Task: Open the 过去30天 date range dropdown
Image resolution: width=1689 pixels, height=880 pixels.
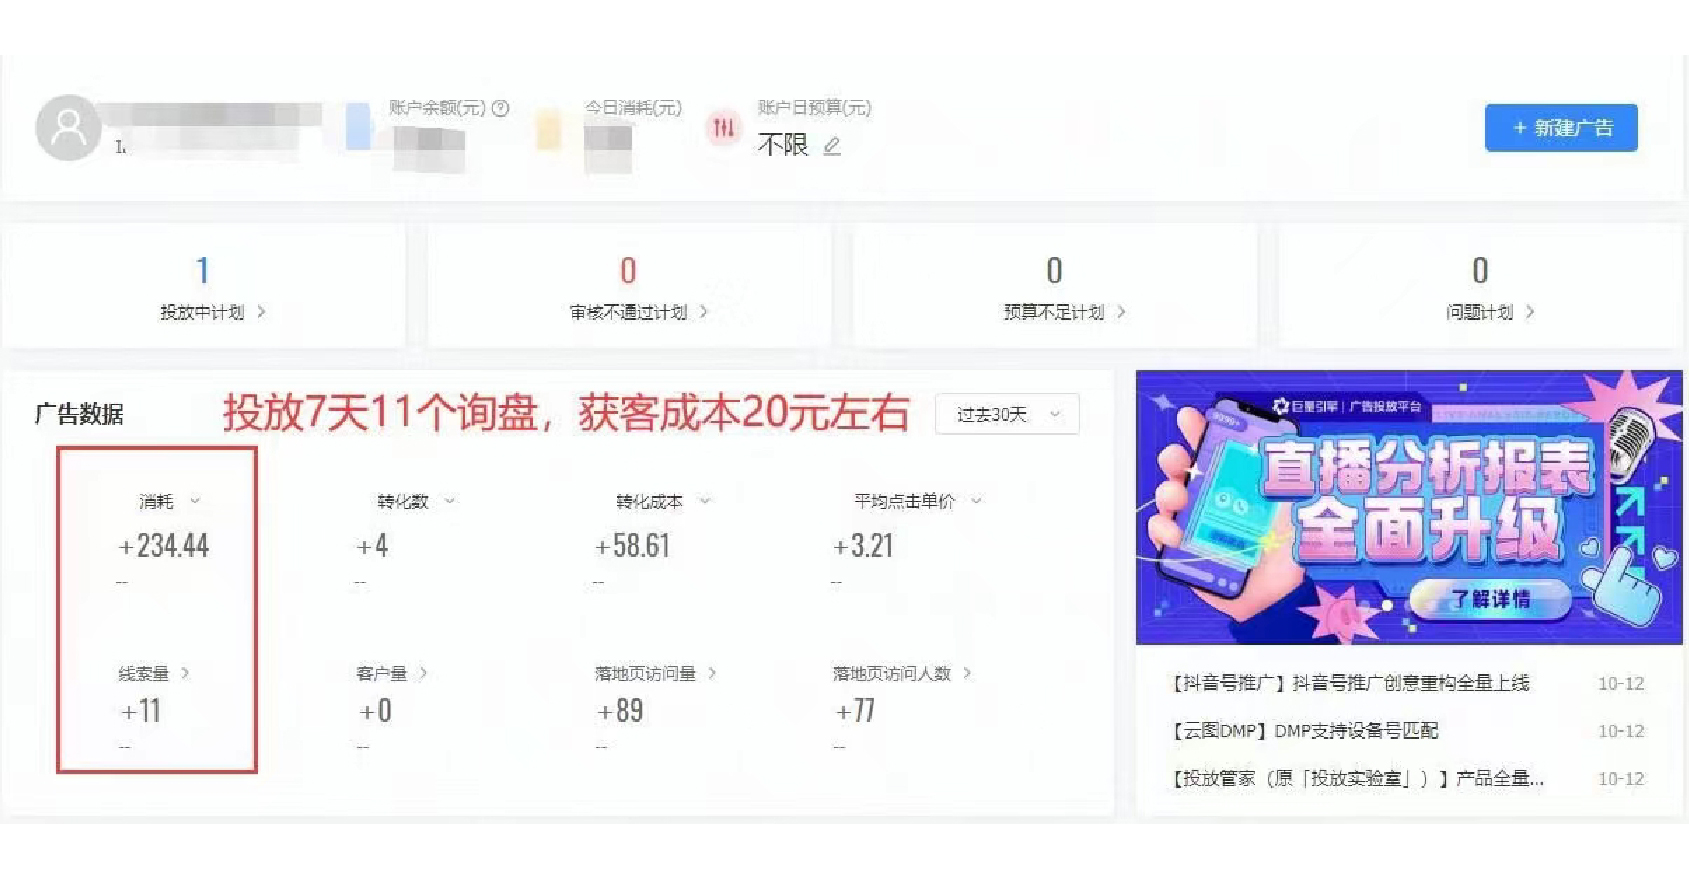Action: coord(1007,414)
